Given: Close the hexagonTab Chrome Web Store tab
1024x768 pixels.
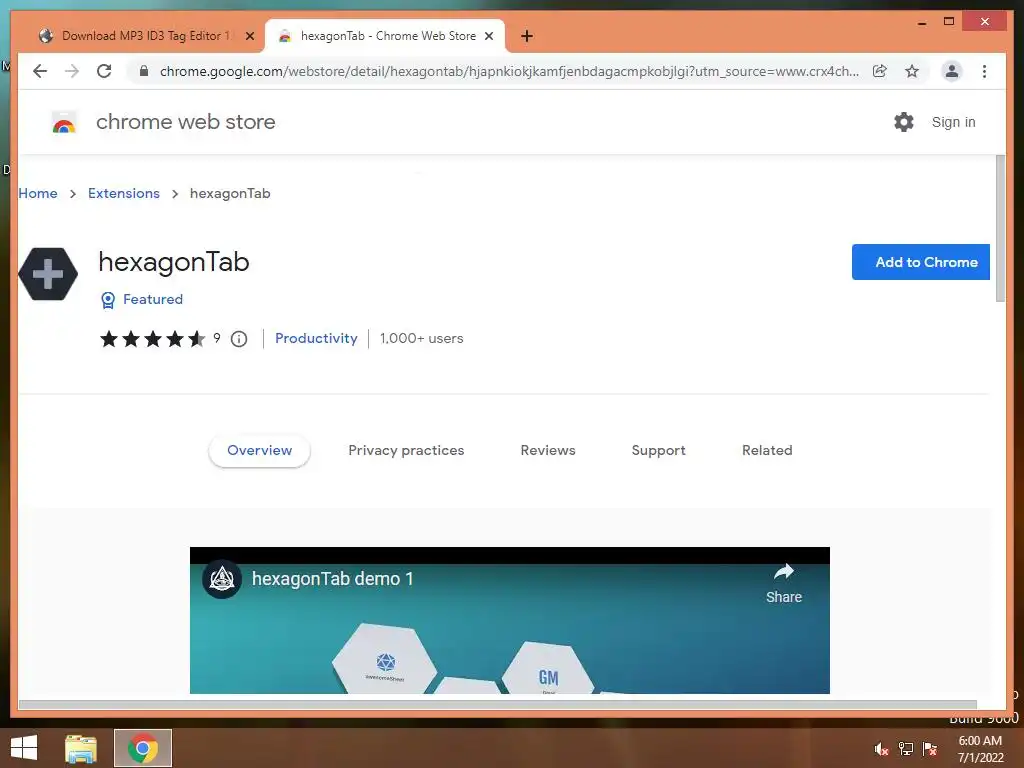Looking at the screenshot, I should pyautogui.click(x=488, y=36).
